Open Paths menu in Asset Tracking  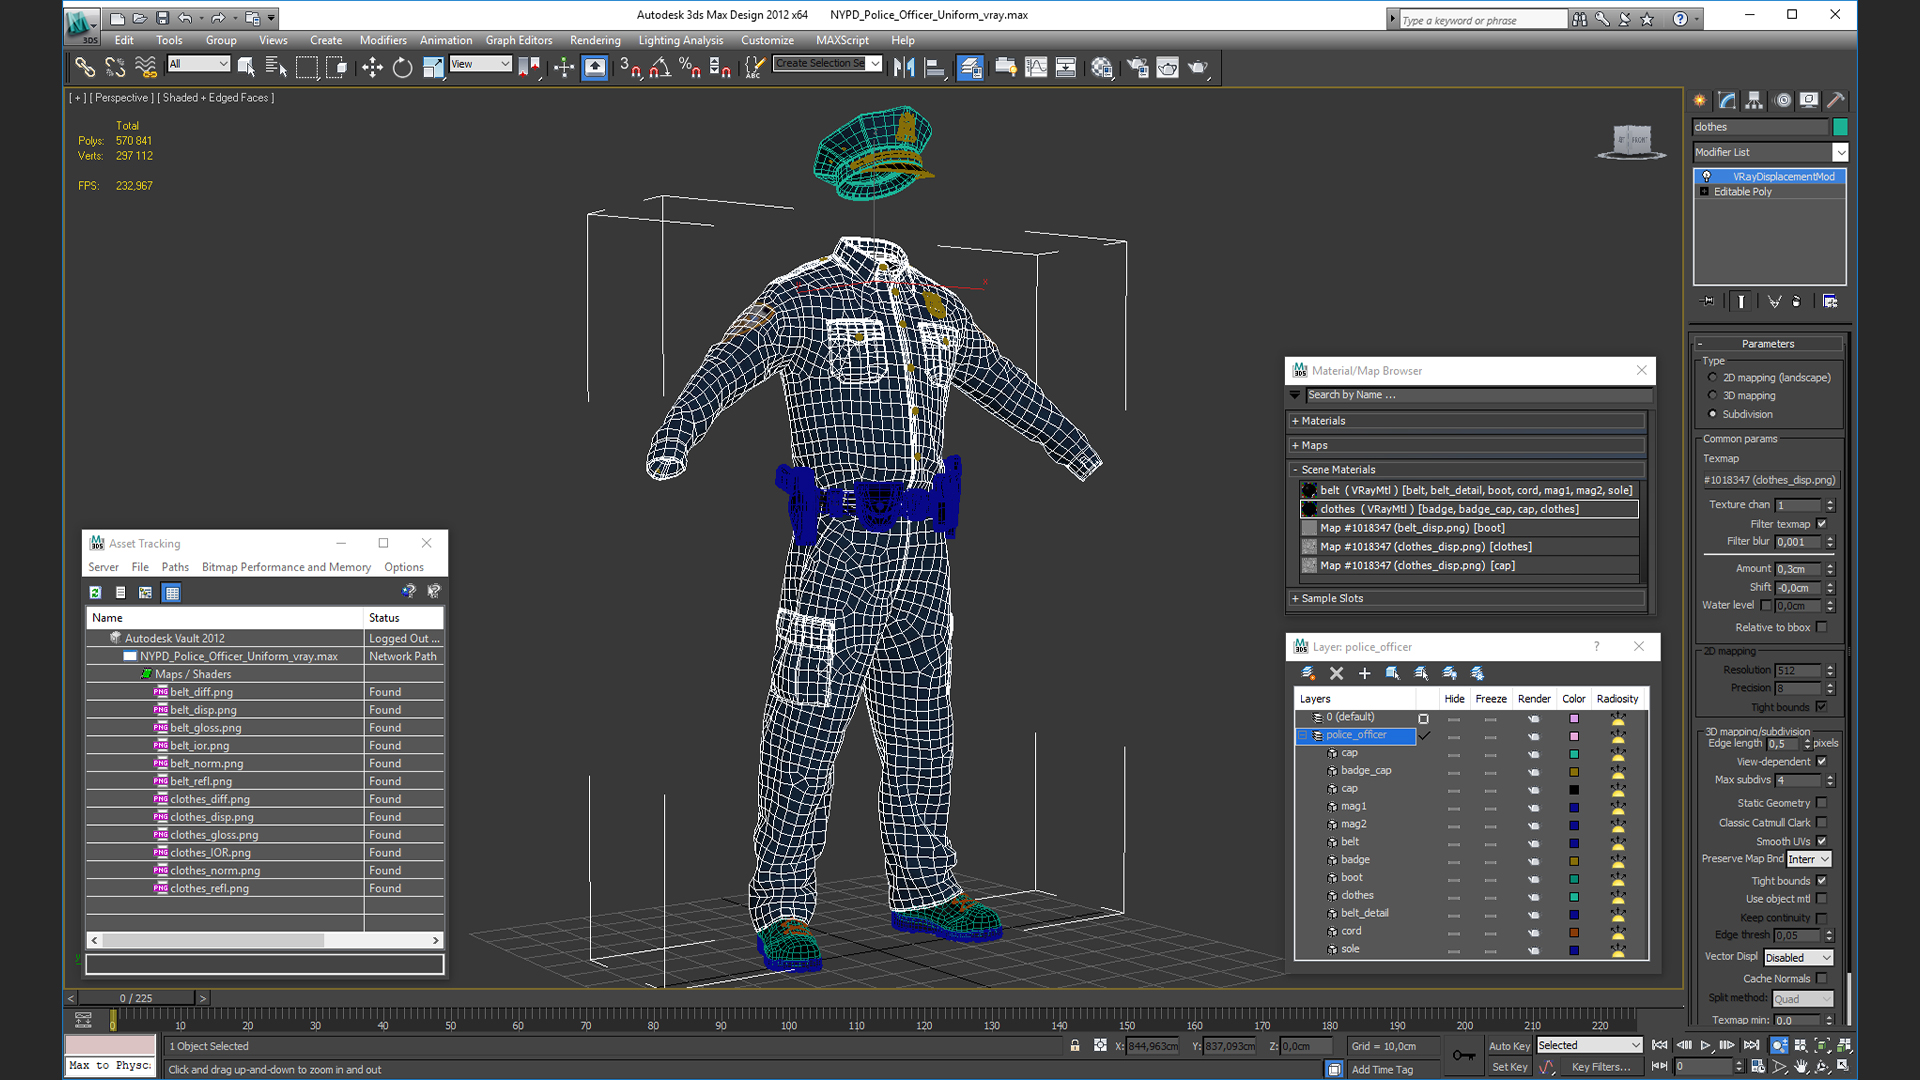(x=175, y=567)
